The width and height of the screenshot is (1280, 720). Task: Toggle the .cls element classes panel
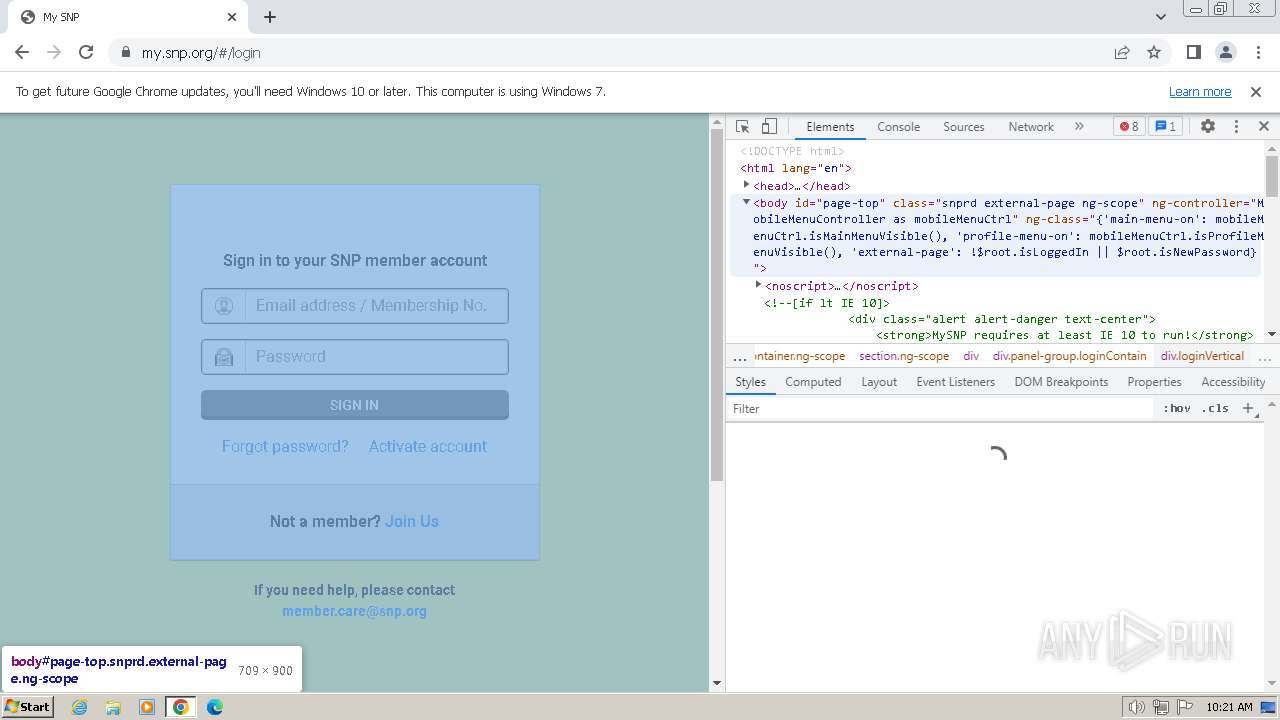tap(1215, 409)
